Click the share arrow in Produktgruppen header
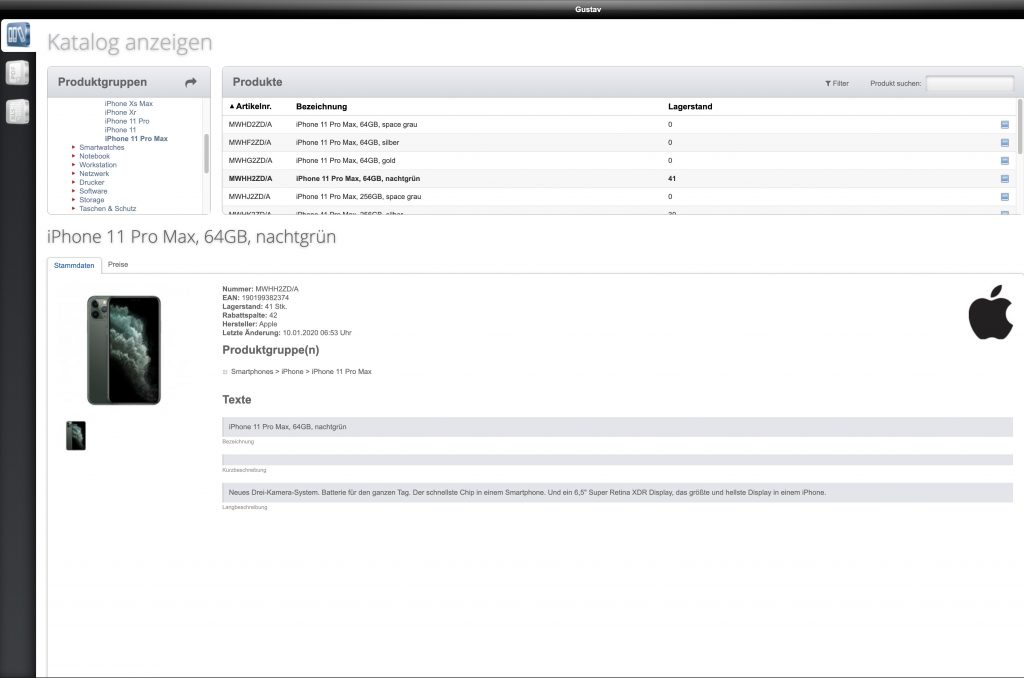 189,82
